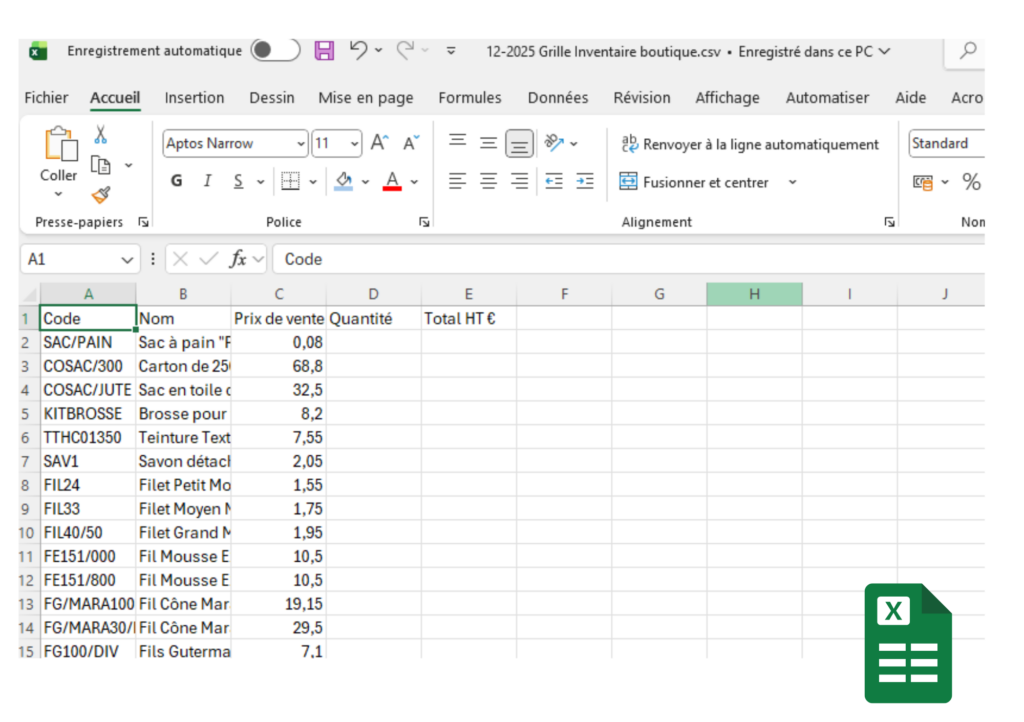Image resolution: width=1024 pixels, height=722 pixels.
Task: Select cell containing KITBROSSE
Action: (87, 413)
